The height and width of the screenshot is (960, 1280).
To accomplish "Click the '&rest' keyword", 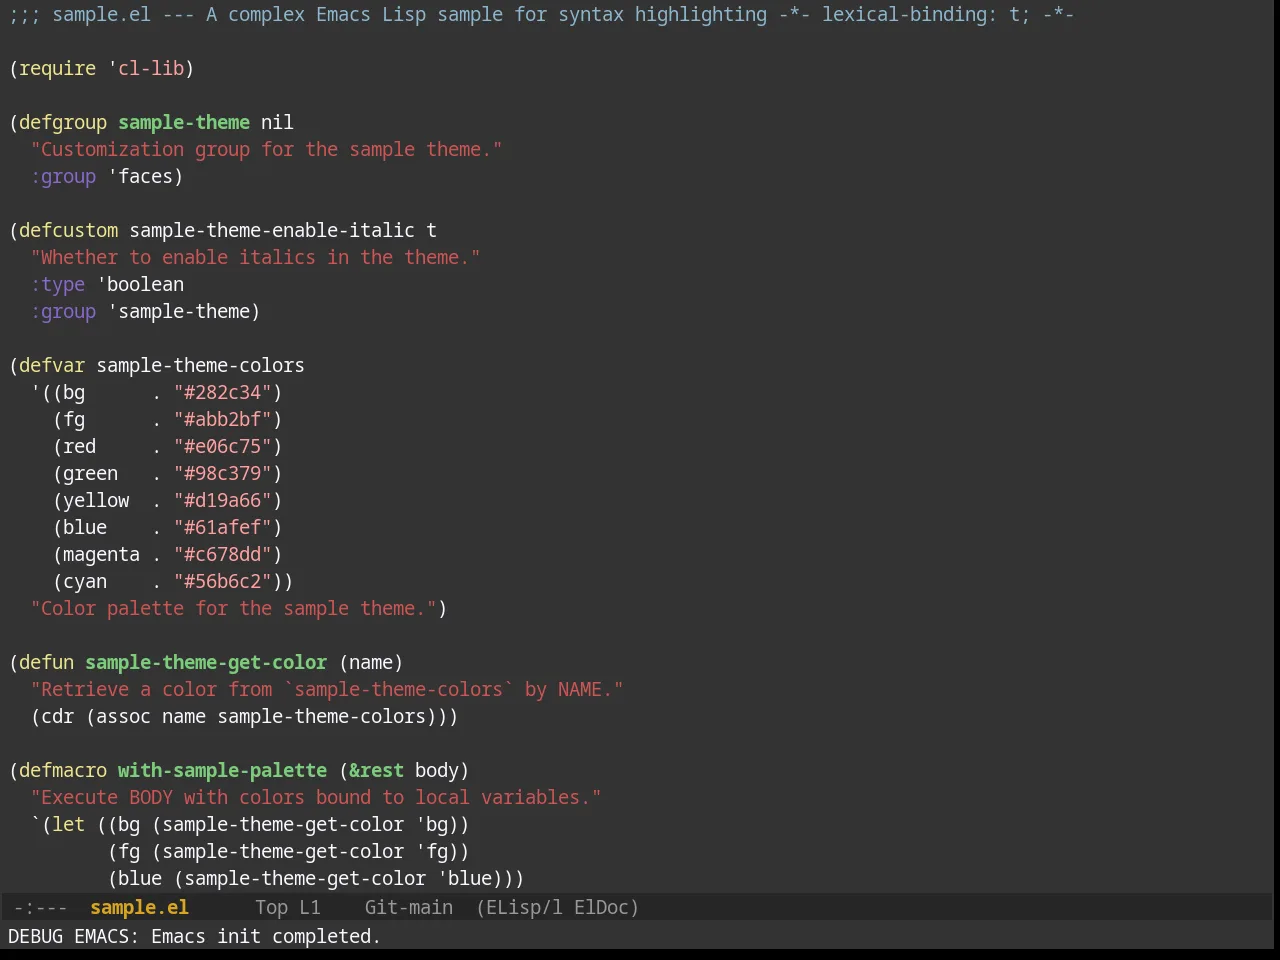I will 376,770.
